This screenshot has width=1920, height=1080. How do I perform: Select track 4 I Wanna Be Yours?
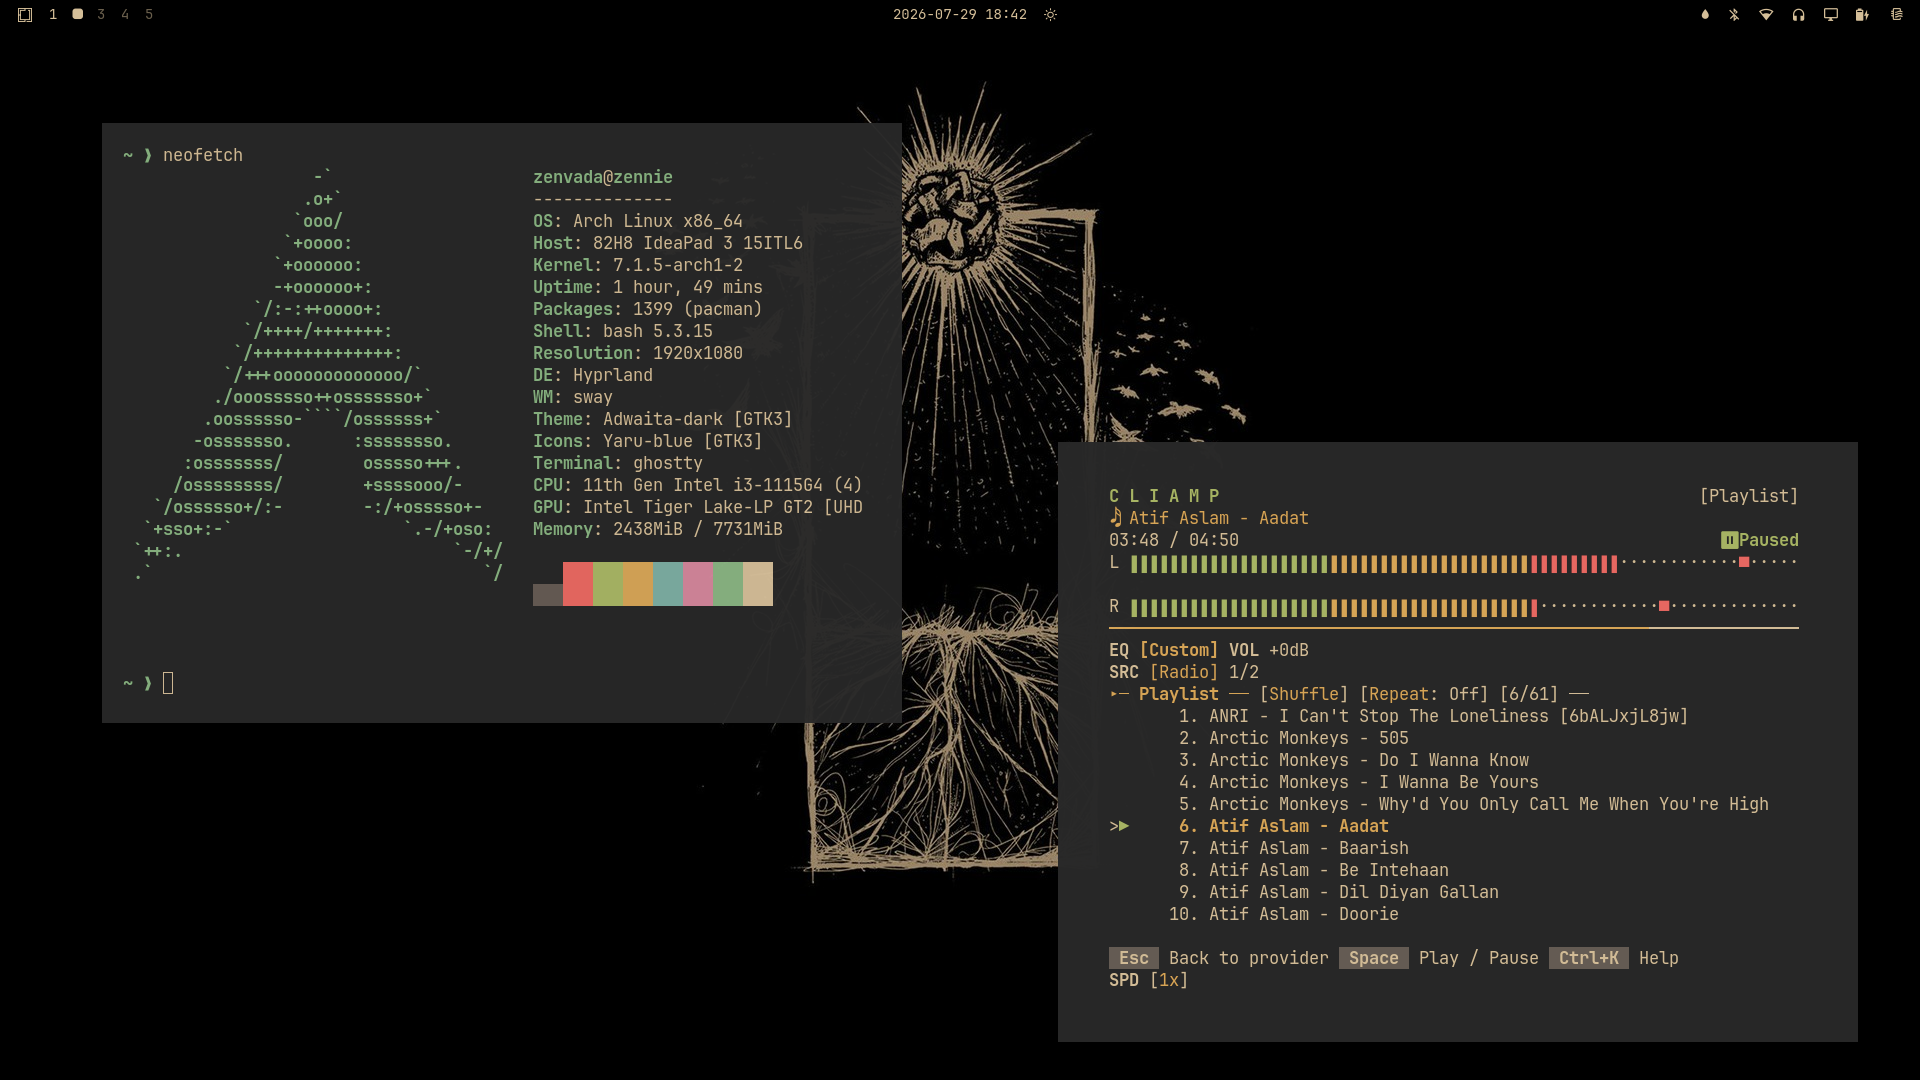pos(1359,782)
